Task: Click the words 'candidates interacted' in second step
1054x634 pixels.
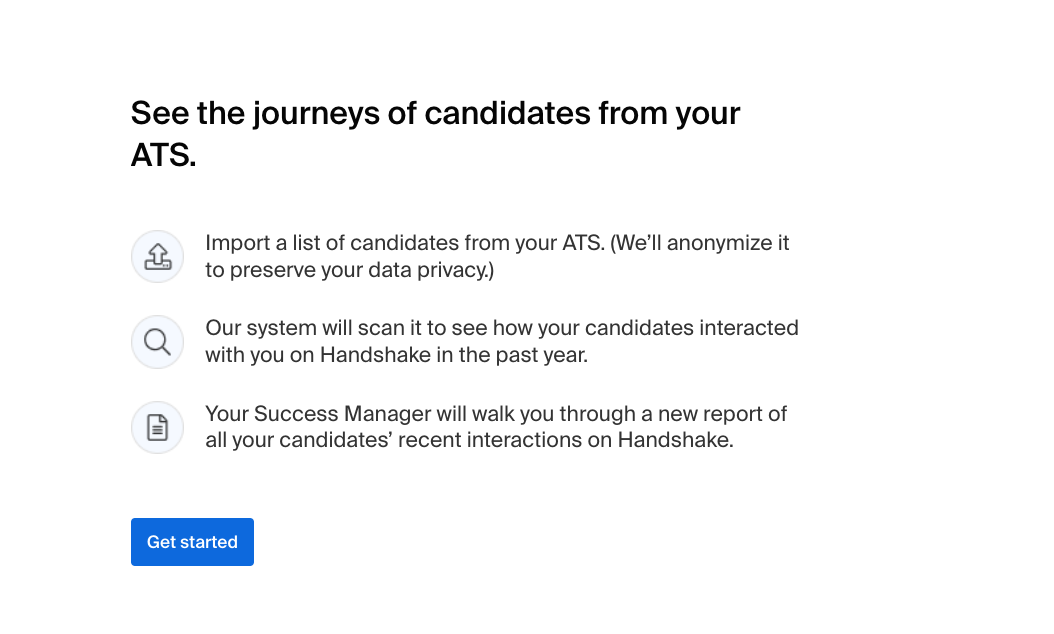Action: pyautogui.click(x=692, y=328)
